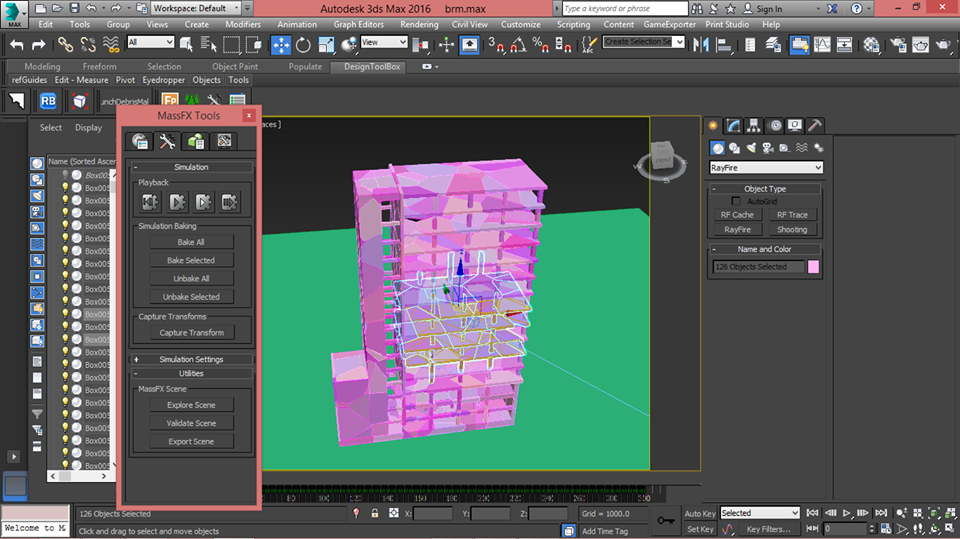Activate the Select and Rotate tool
960x539 pixels.
pos(303,45)
